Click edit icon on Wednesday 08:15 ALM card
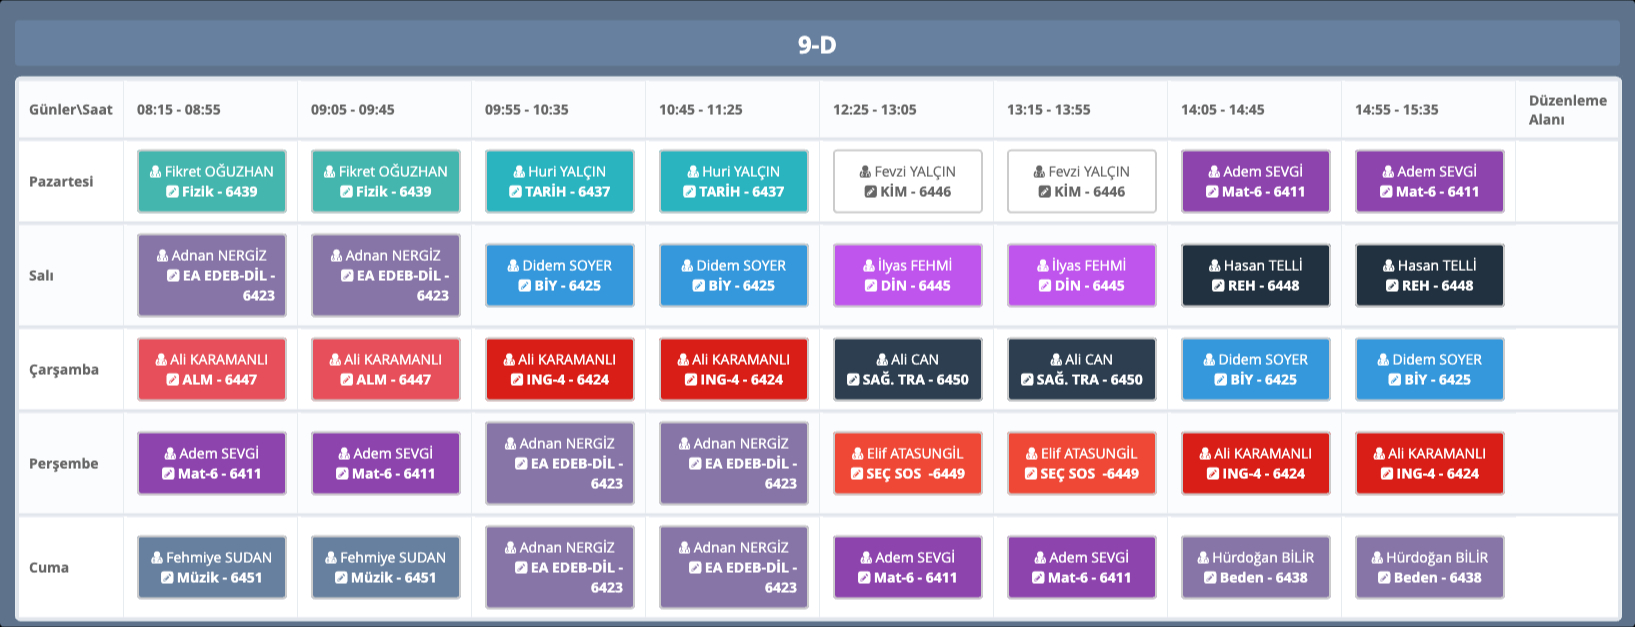The width and height of the screenshot is (1635, 627). 173,380
